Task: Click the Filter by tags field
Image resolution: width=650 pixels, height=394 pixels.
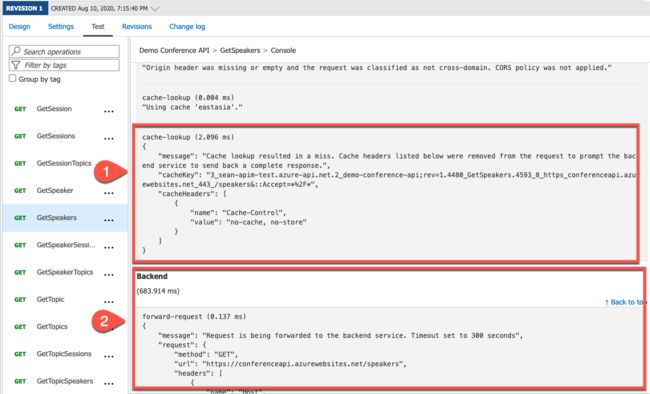Action: pyautogui.click(x=64, y=65)
